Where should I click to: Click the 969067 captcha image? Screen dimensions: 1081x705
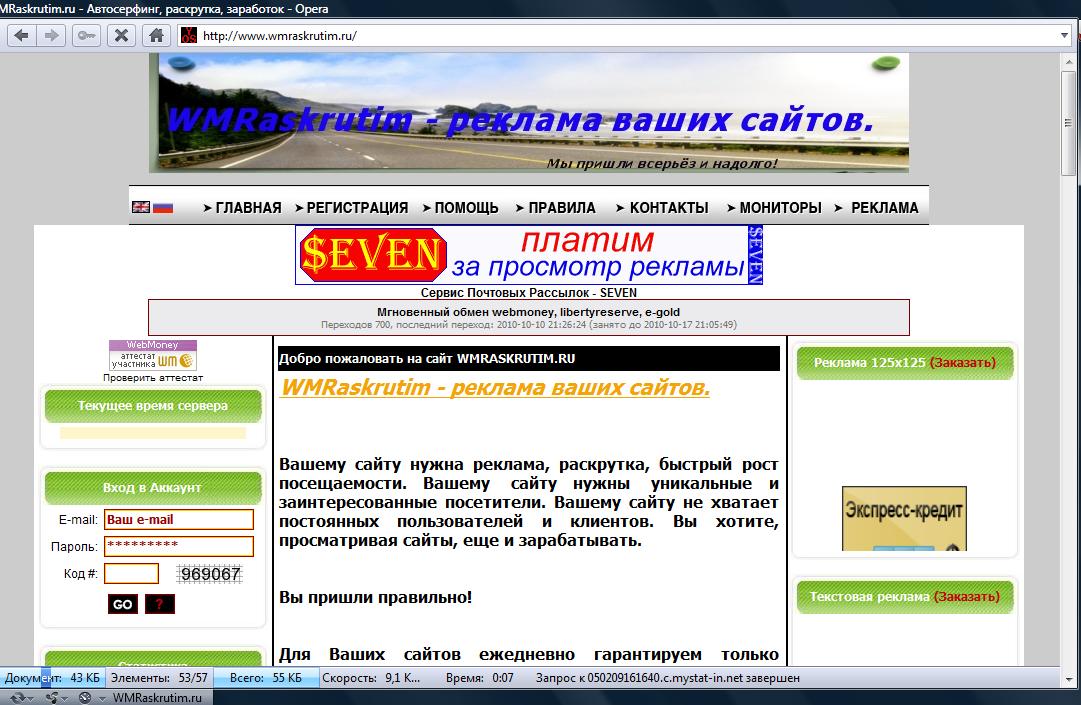(x=210, y=573)
